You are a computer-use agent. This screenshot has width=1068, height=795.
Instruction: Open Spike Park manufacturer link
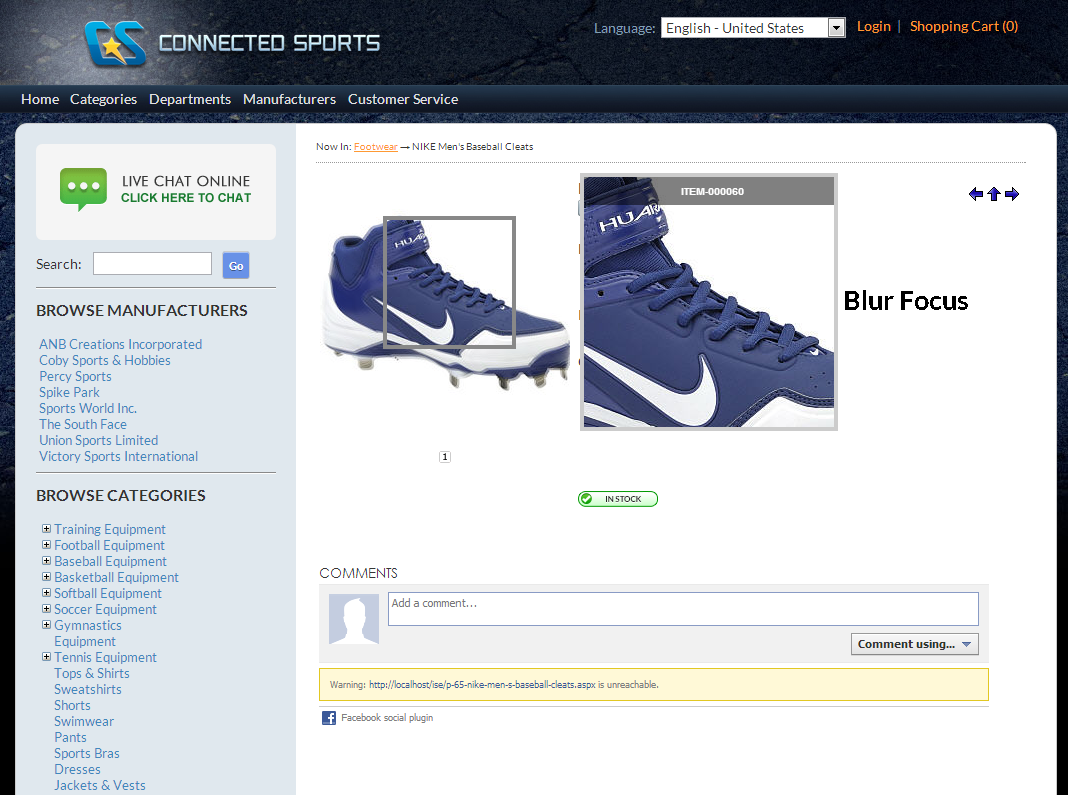[69, 392]
